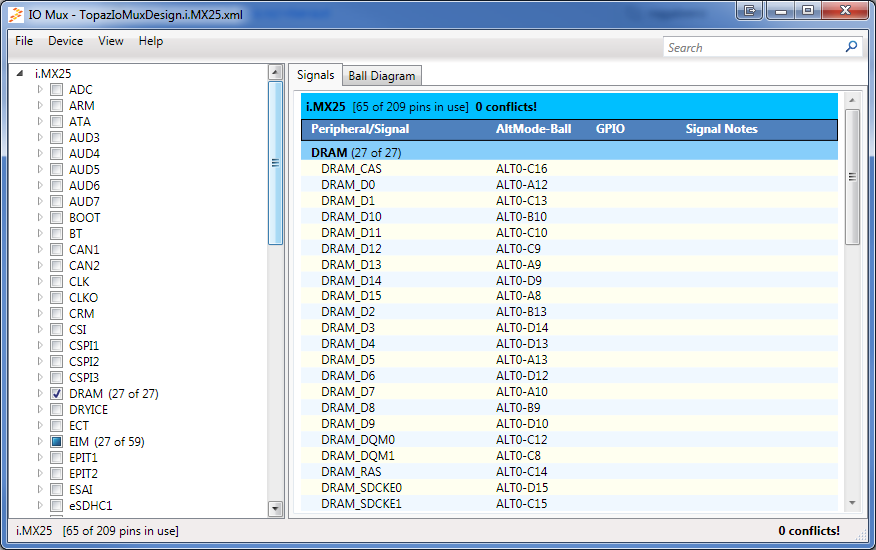
Task: Open the Help menu
Action: point(151,41)
